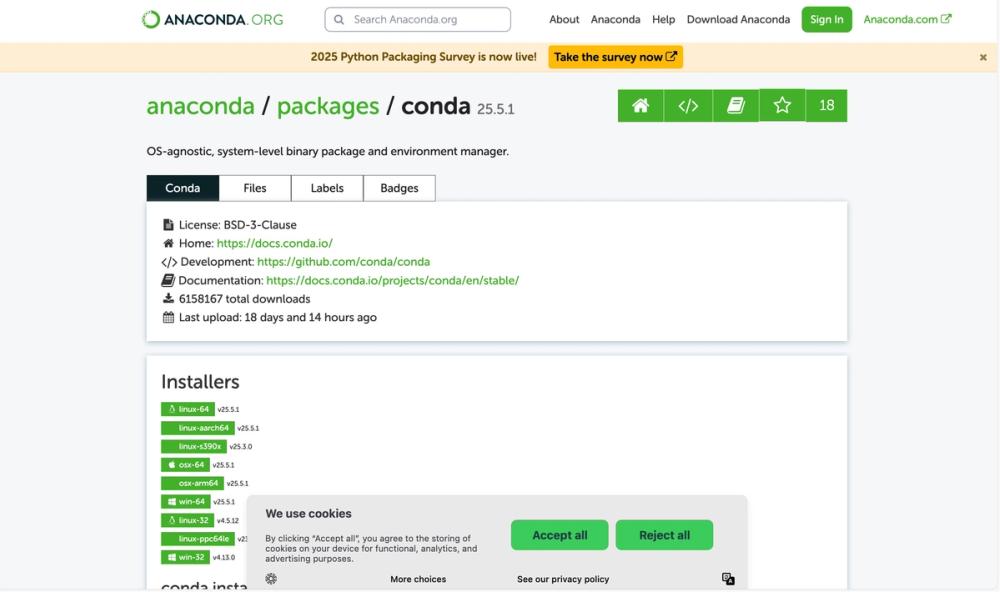1000x592 pixels.
Task: Focus the Search Anaconda.org field
Action: 418,20
